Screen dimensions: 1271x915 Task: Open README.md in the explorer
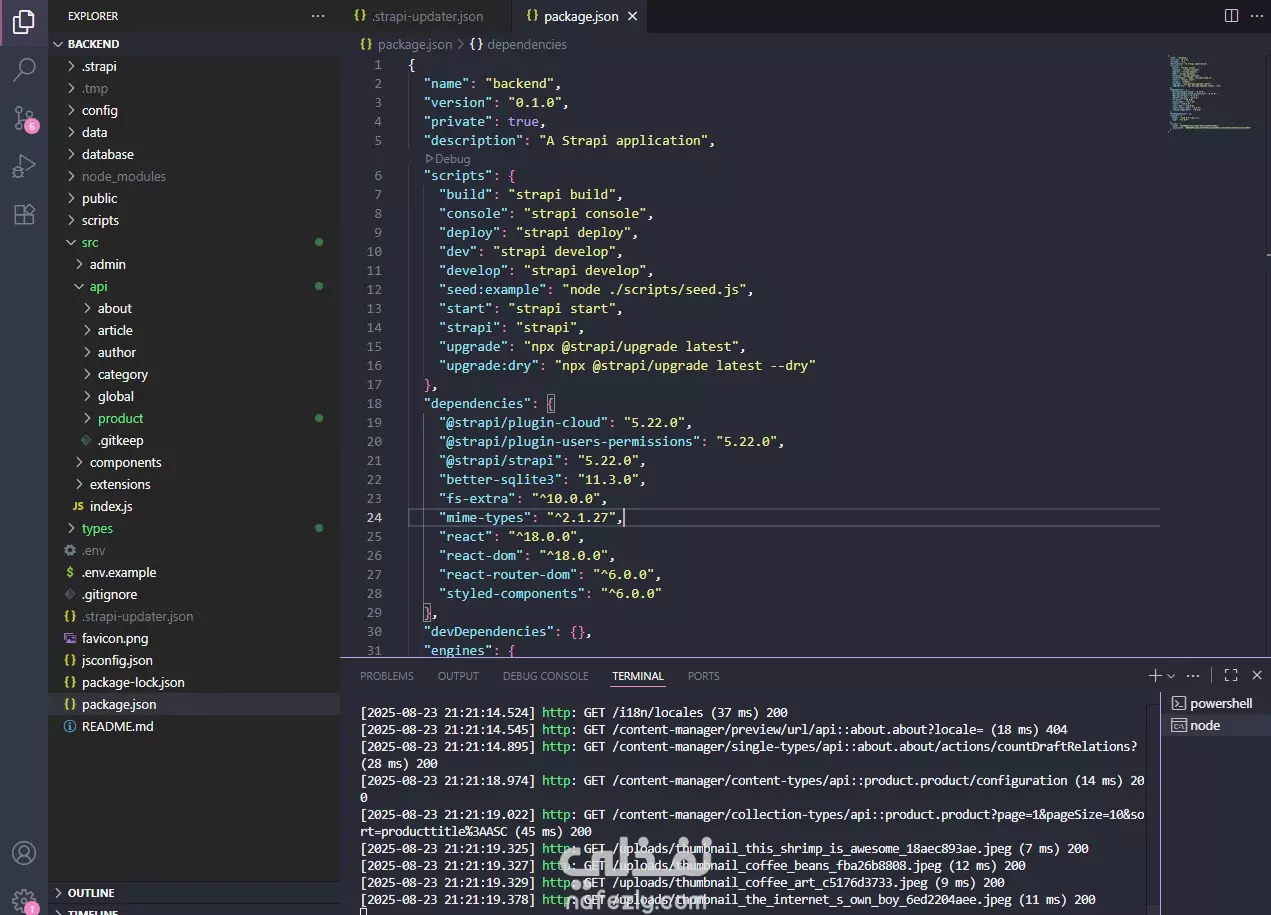point(194,726)
